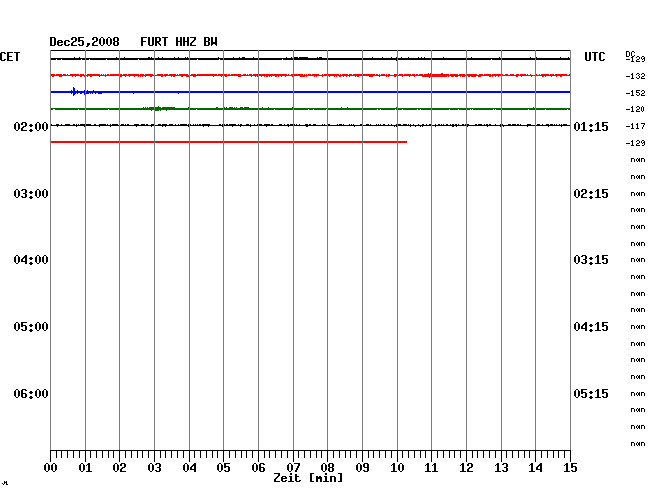The height and width of the screenshot is (494, 650).
Task: Click the DC offset value -152
Action: (635, 93)
